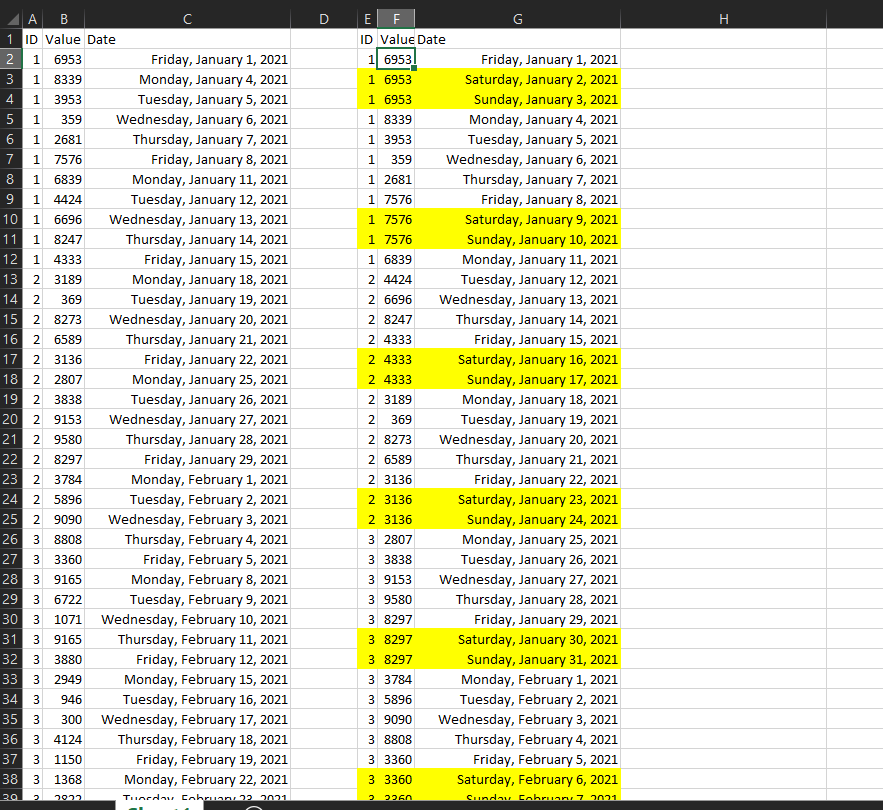Image resolution: width=883 pixels, height=810 pixels.
Task: Click the Select All corner triangle
Action: [x=11, y=19]
